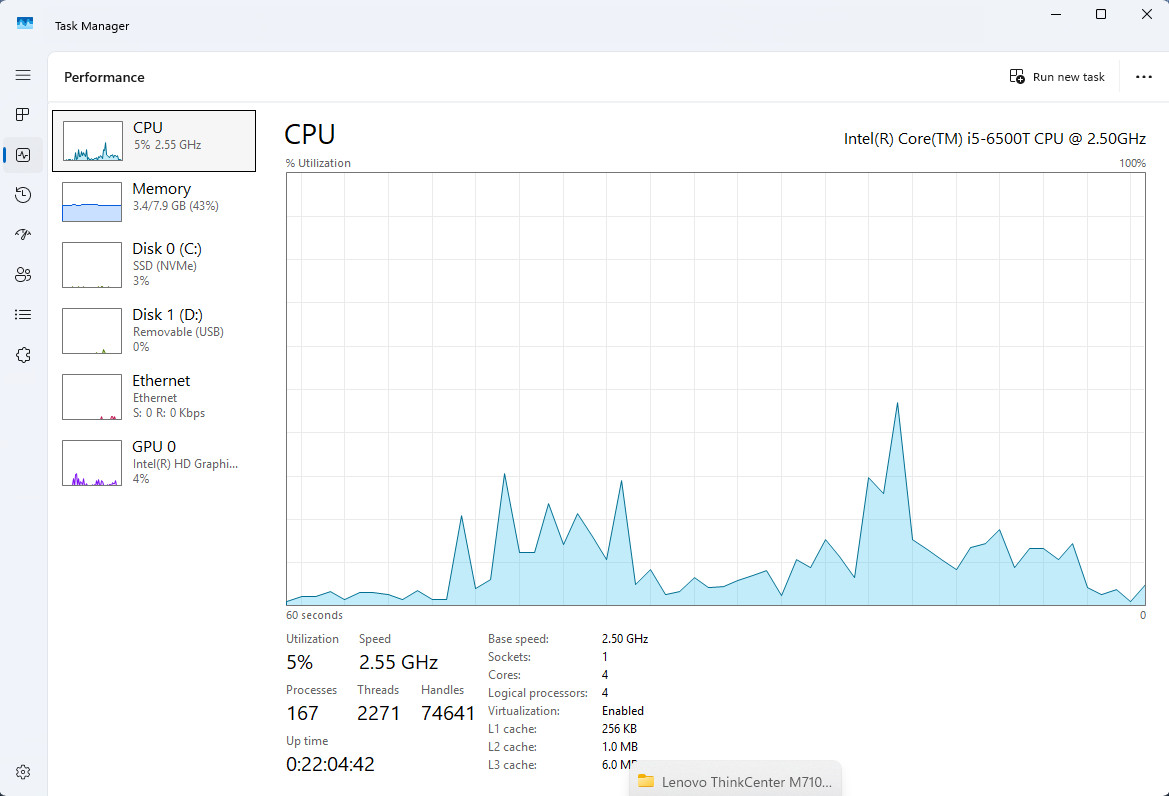Viewport: 1169px width, 796px height.
Task: Maximize the Task Manager window
Action: 1101,14
